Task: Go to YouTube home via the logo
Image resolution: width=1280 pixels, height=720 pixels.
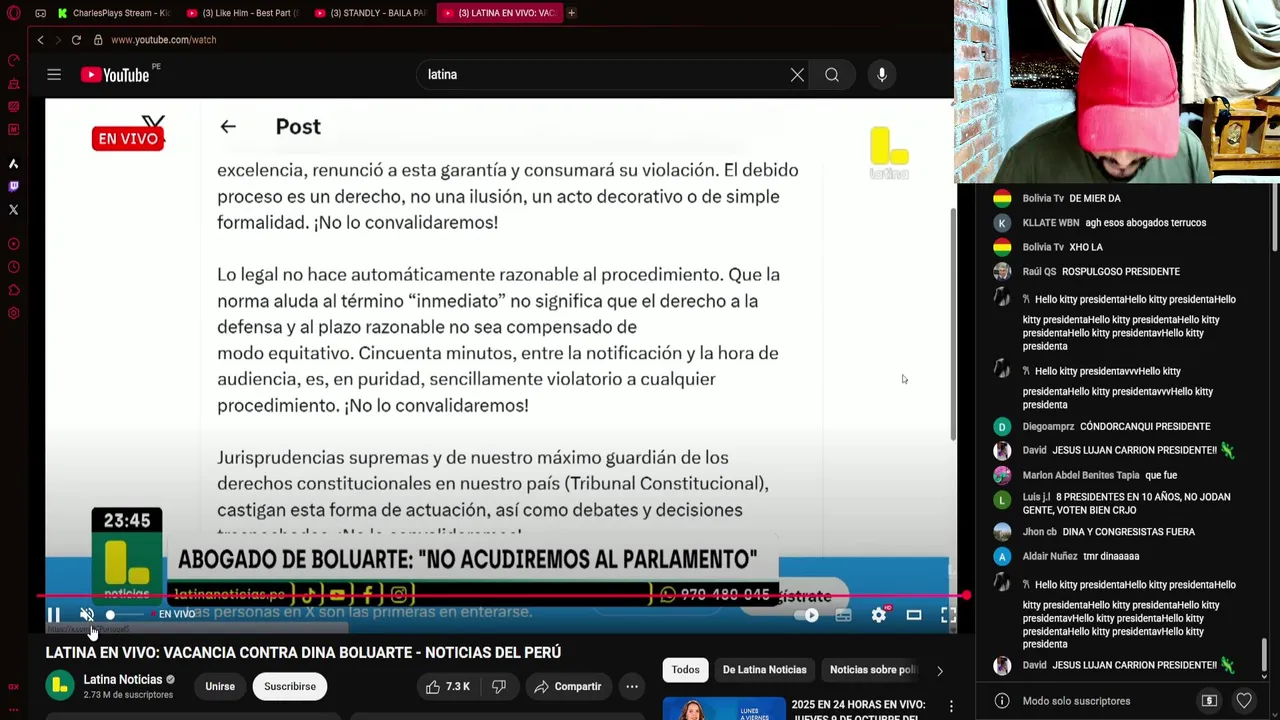Action: click(115, 75)
